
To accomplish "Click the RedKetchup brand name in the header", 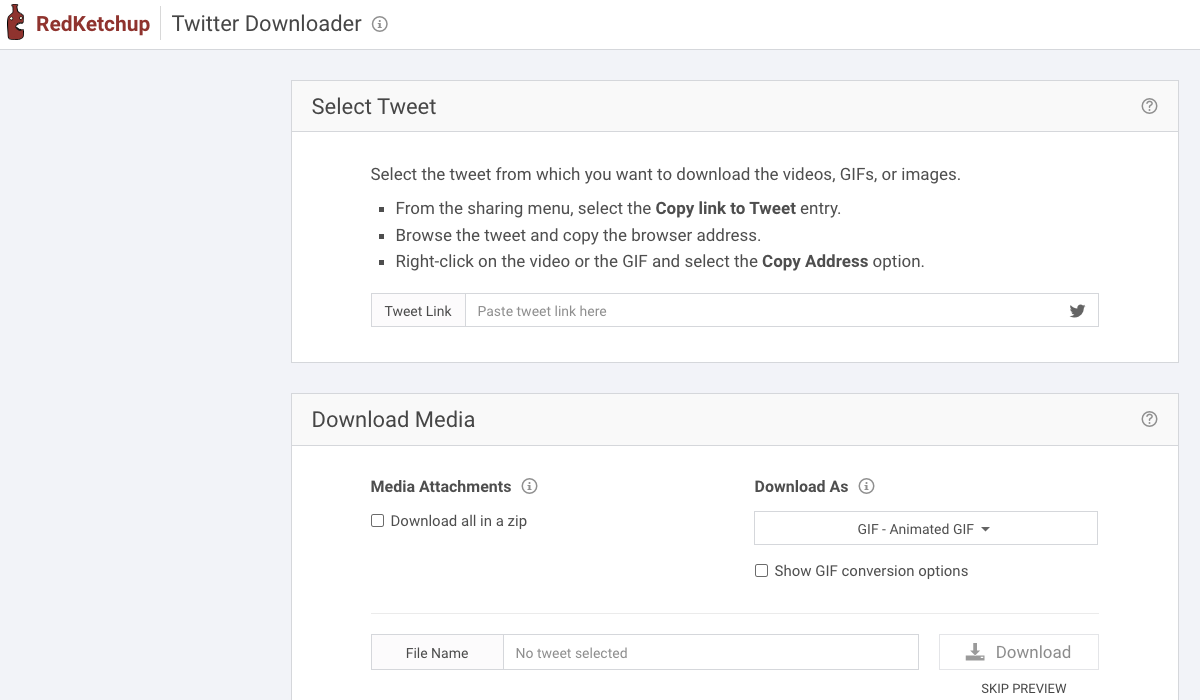I will (96, 23).
